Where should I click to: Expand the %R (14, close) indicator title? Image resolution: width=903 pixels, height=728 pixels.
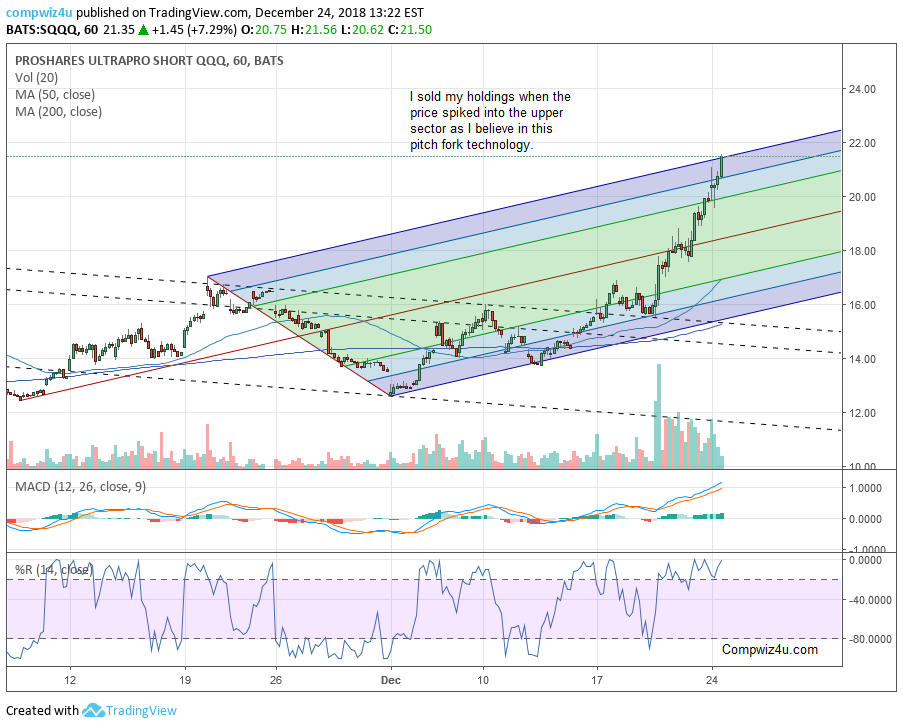(52, 569)
